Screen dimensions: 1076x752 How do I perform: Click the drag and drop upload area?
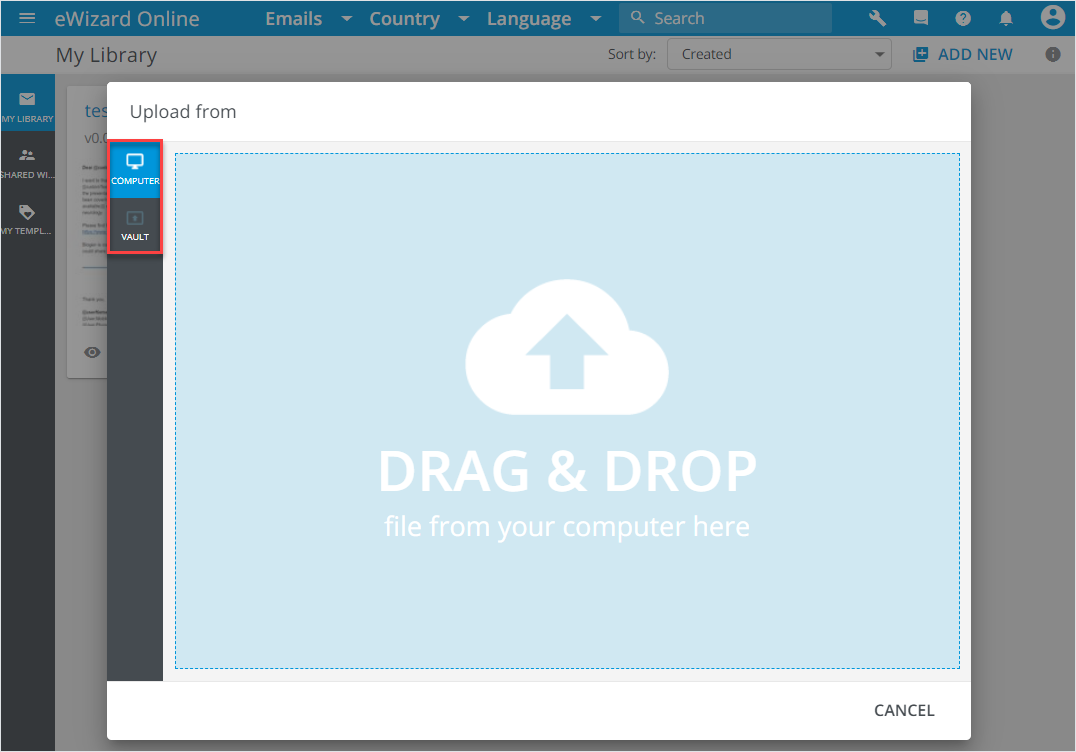567,410
